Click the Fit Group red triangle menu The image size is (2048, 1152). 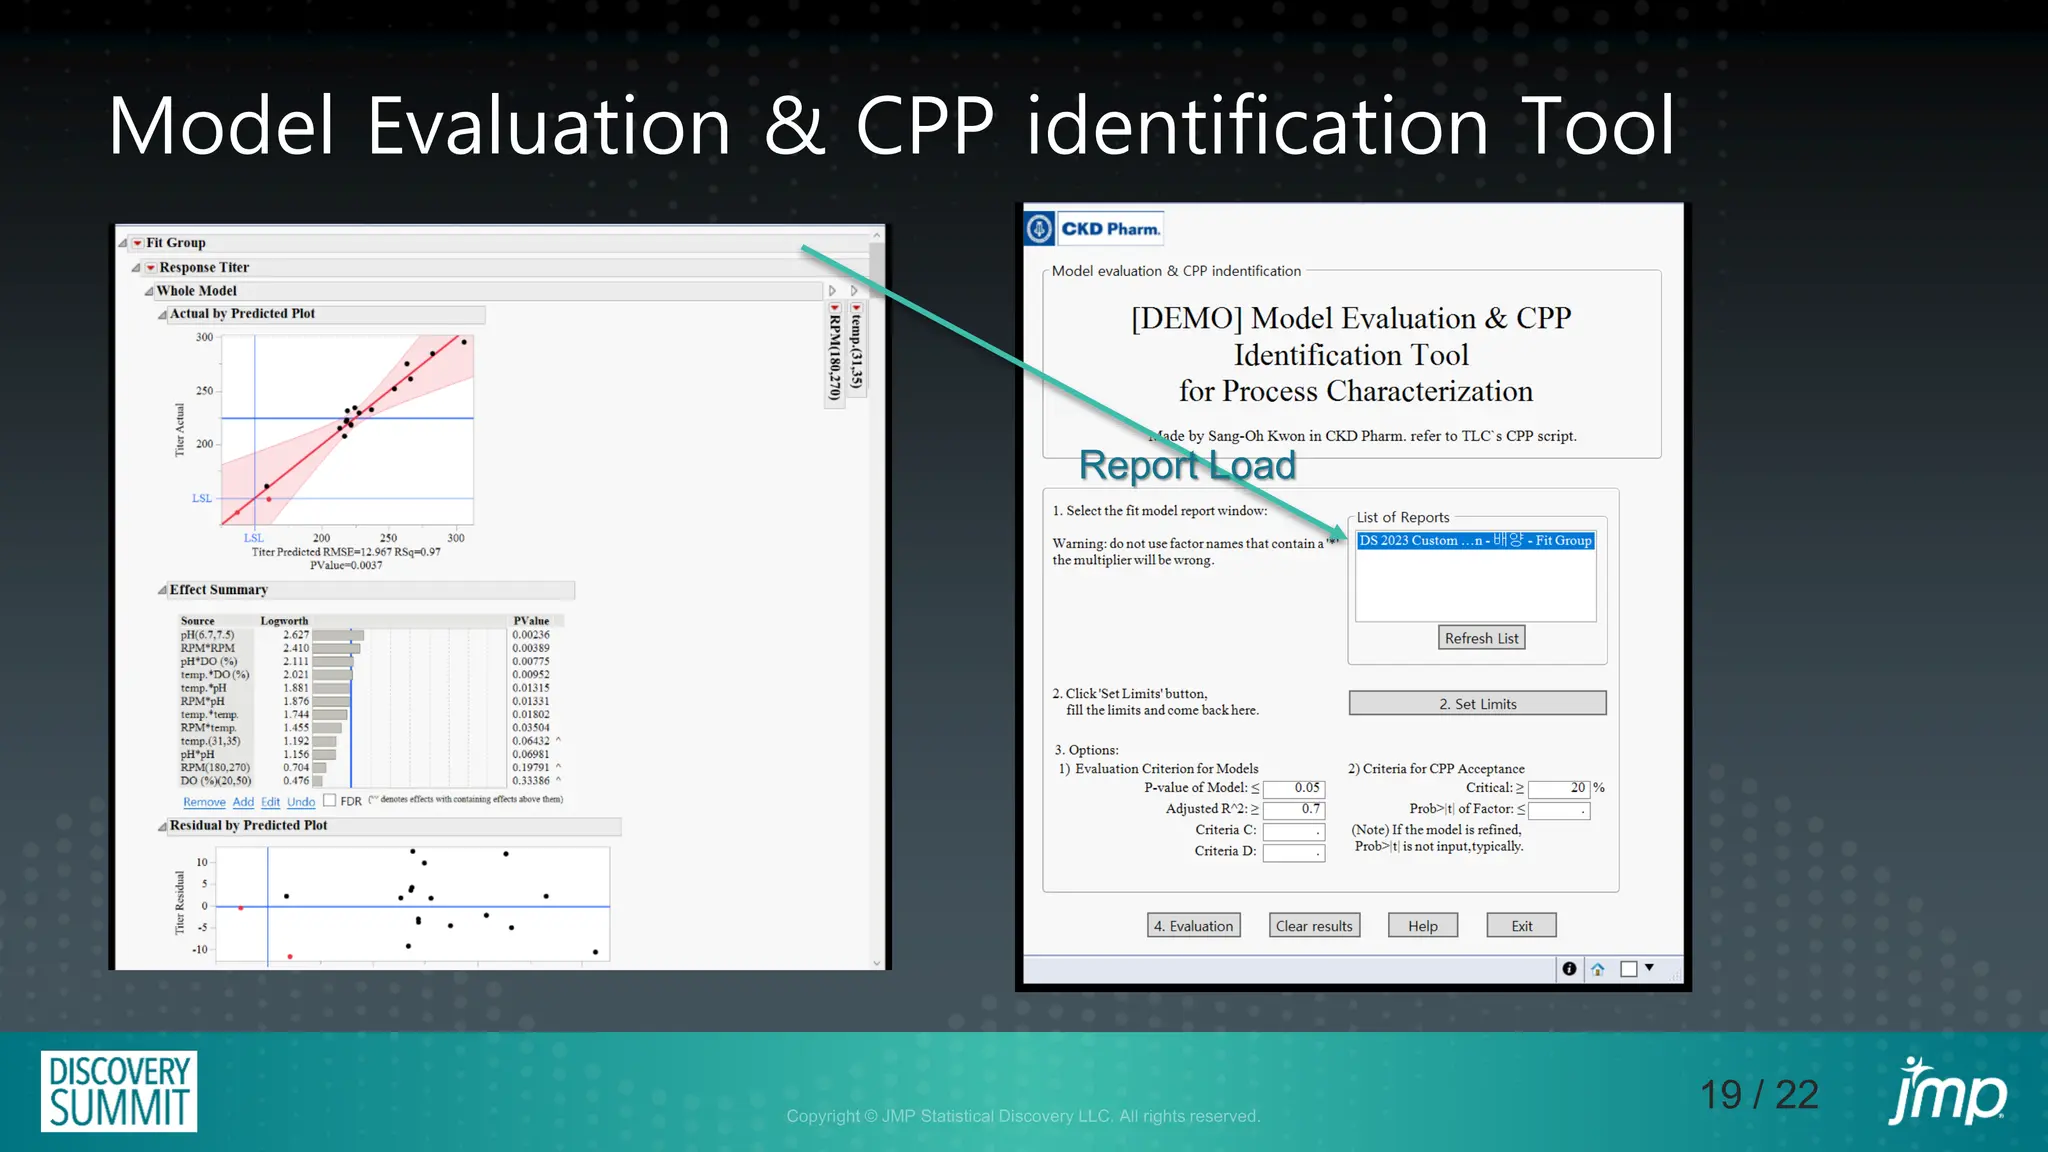(138, 243)
